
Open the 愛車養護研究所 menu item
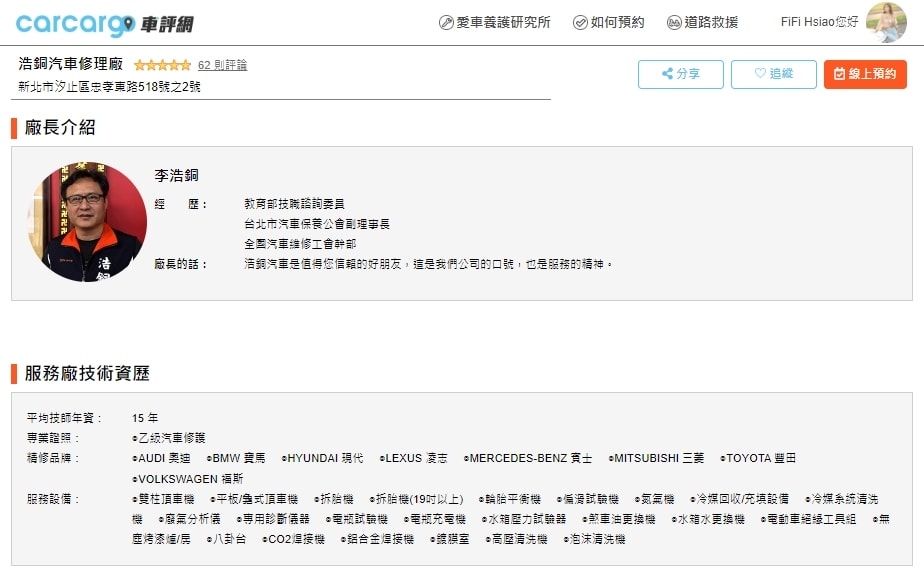(x=503, y=22)
